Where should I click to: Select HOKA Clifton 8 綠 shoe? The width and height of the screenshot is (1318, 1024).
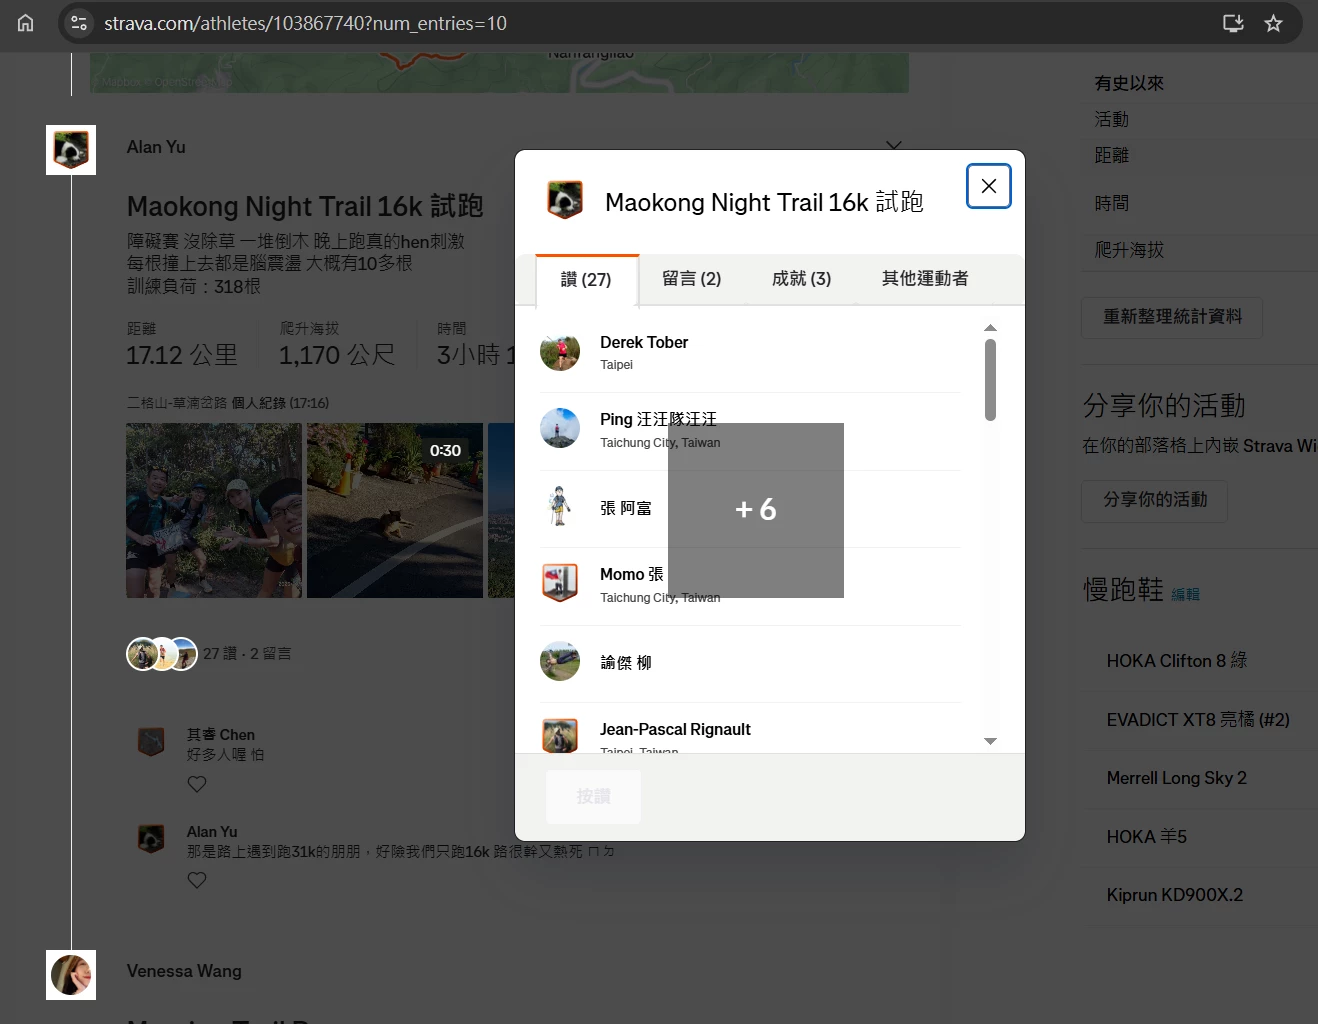(x=1177, y=661)
